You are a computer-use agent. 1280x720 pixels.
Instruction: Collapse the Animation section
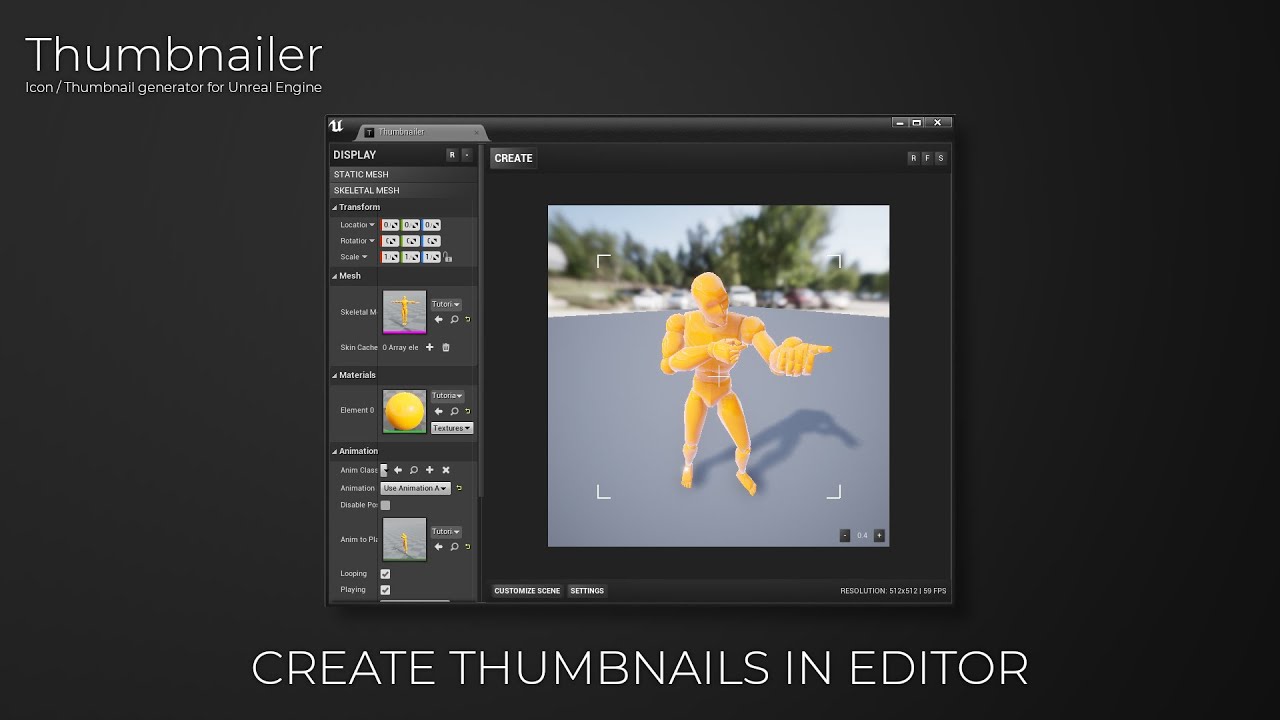click(x=335, y=451)
